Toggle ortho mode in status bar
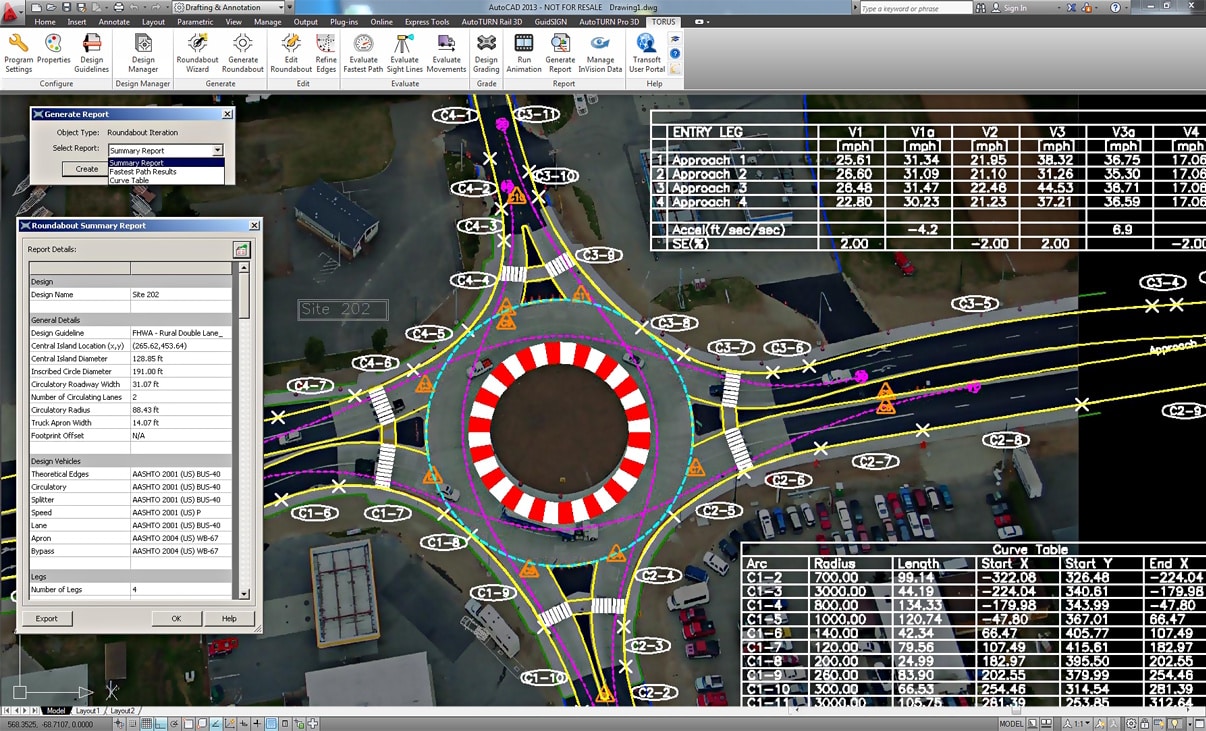Image resolution: width=1206 pixels, height=731 pixels. (160, 724)
